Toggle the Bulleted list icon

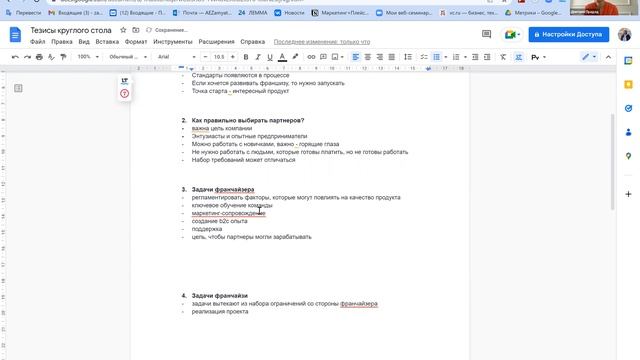tap(437, 57)
